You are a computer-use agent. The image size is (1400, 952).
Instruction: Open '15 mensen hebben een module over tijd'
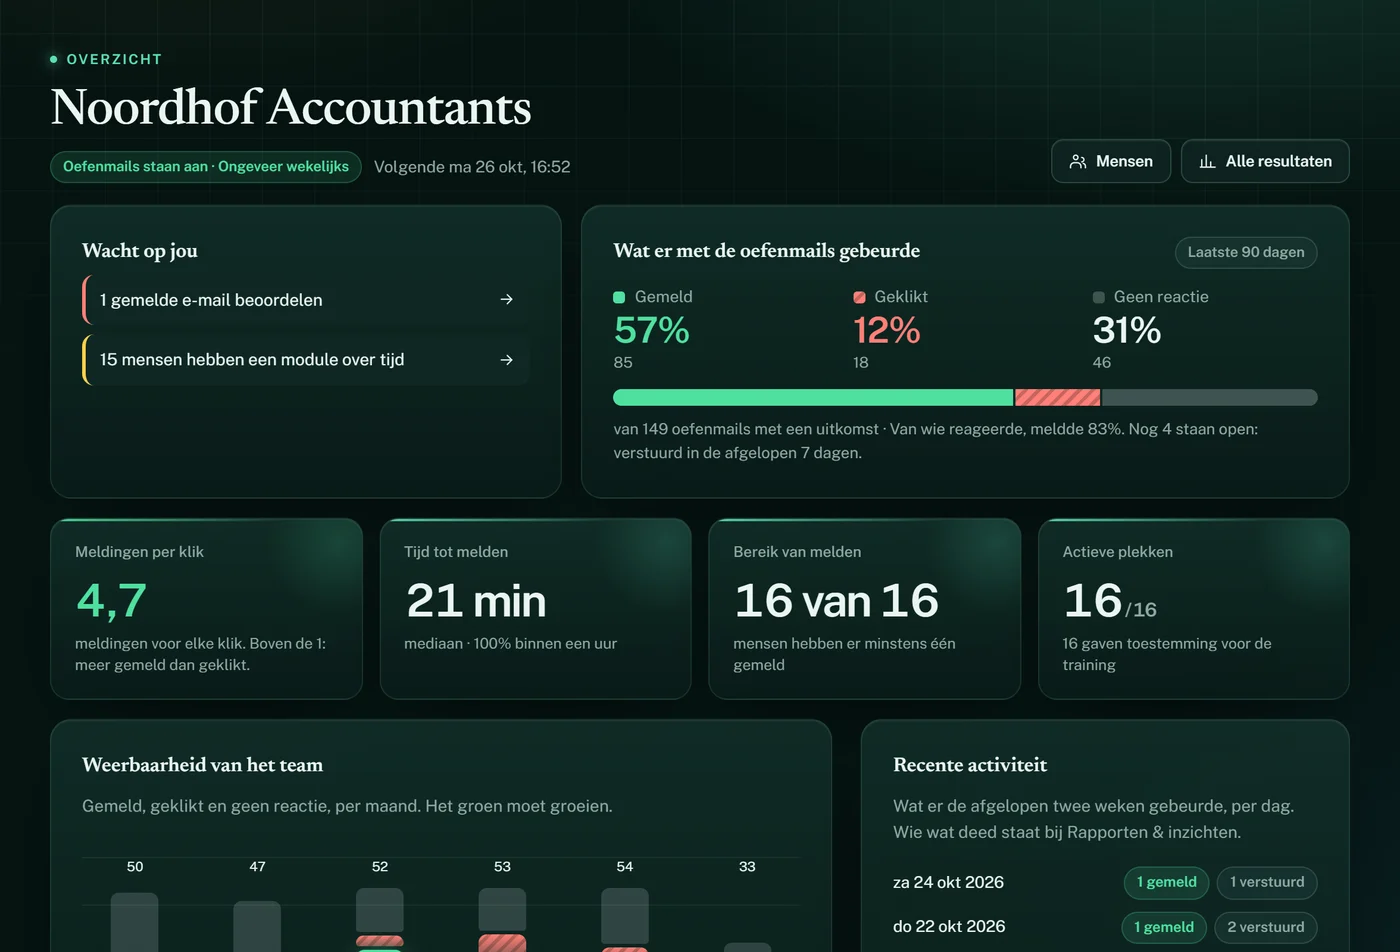(x=306, y=360)
